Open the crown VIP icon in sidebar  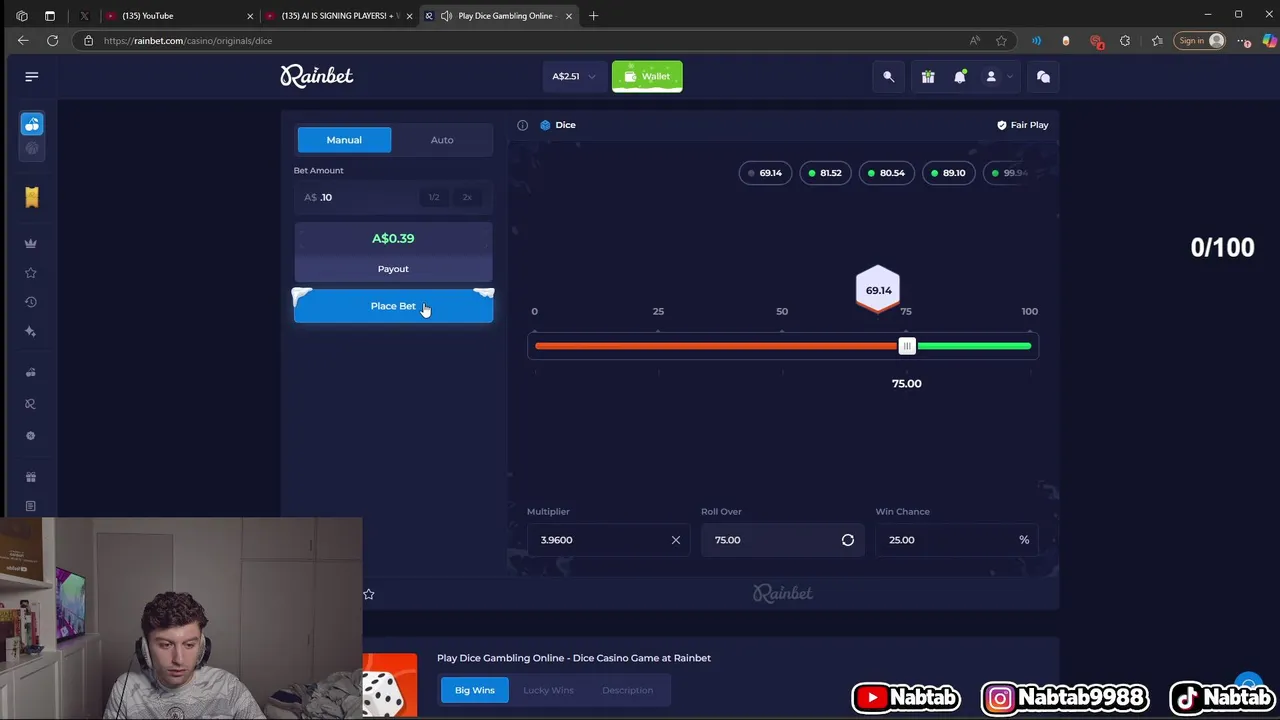[x=31, y=243]
